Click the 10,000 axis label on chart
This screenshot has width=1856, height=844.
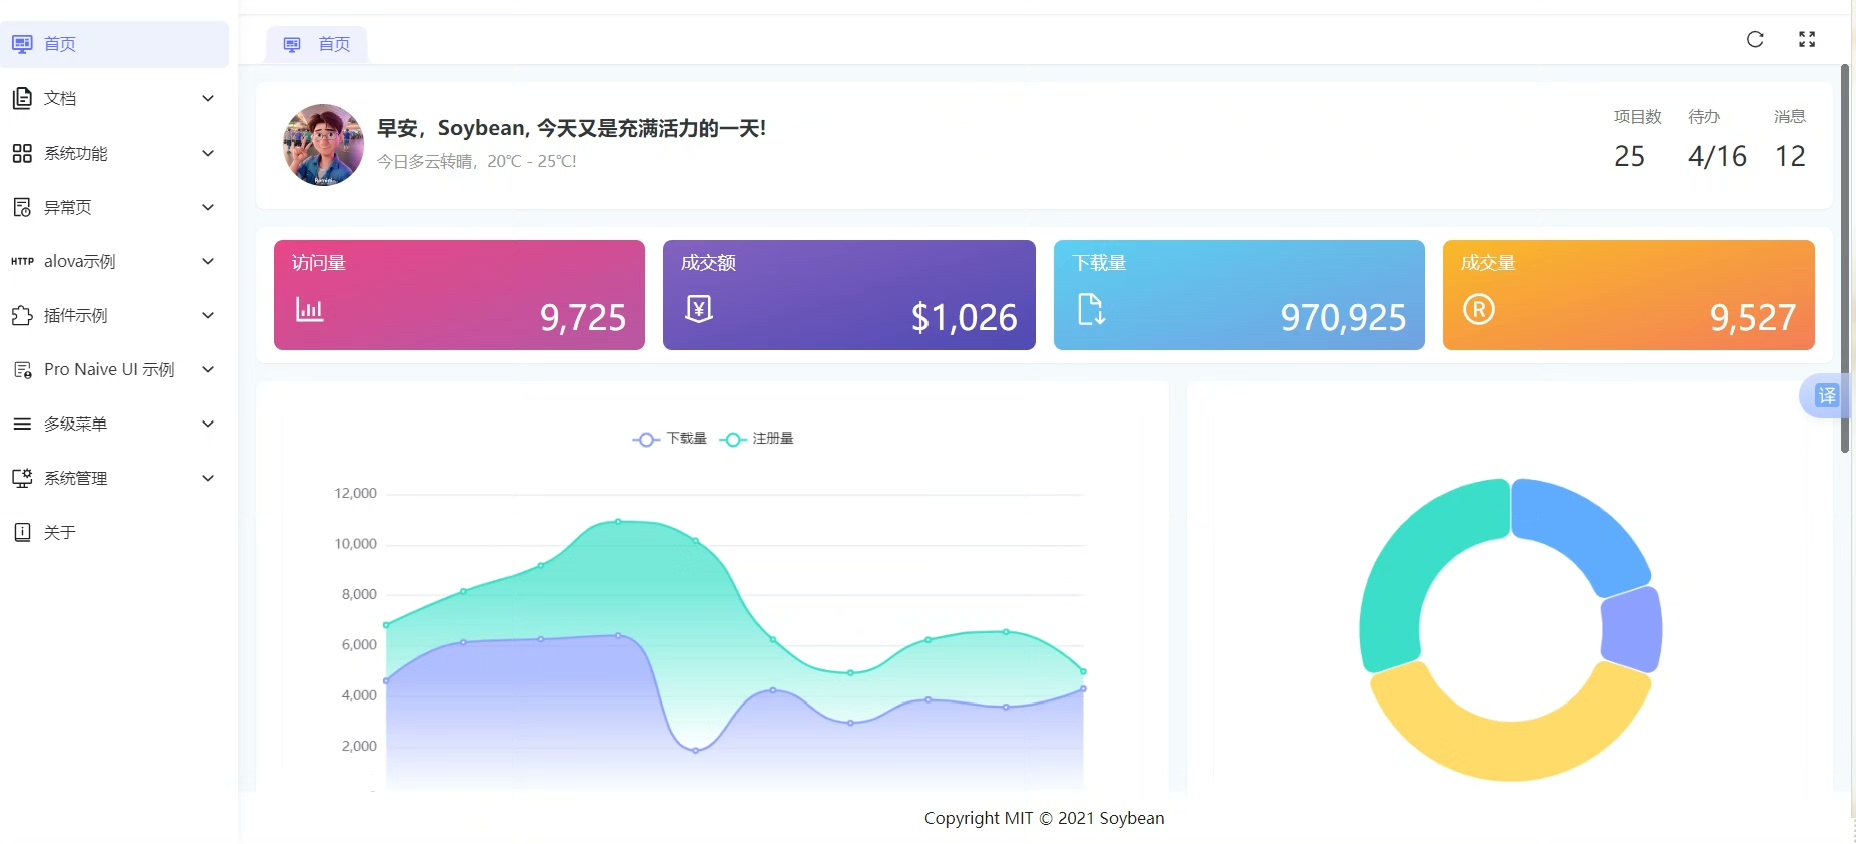pos(355,544)
